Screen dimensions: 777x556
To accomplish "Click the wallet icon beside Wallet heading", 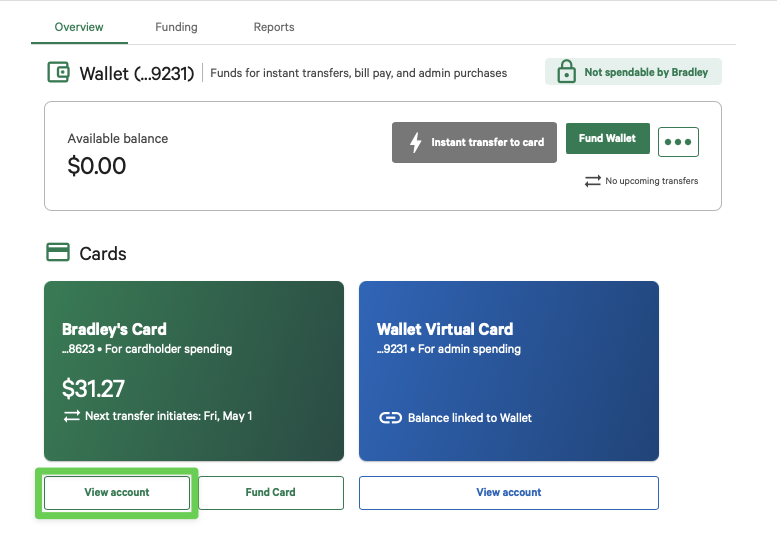I will point(58,73).
